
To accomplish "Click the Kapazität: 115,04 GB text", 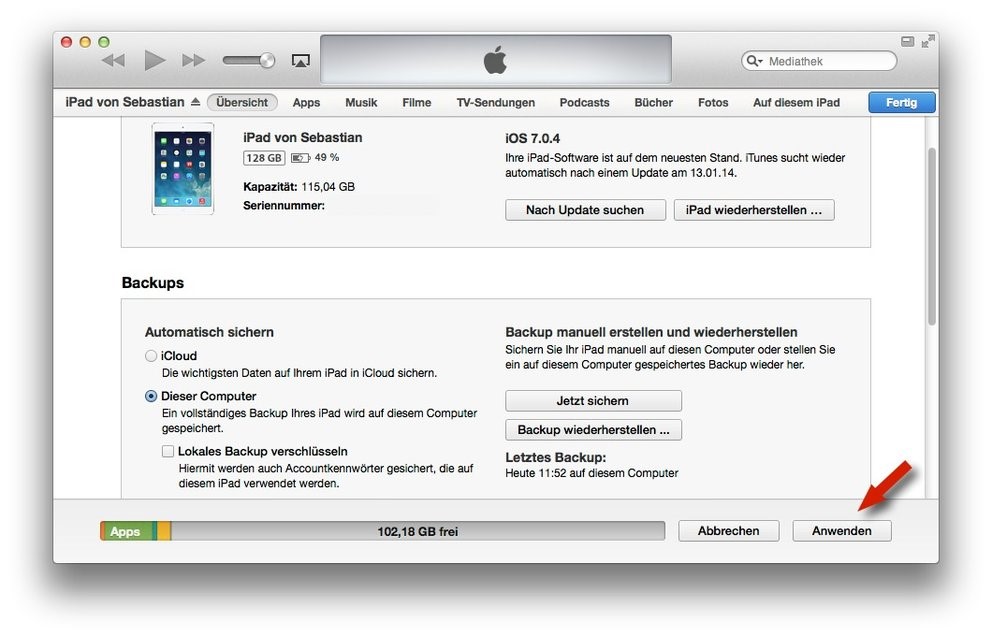I will pos(299,187).
